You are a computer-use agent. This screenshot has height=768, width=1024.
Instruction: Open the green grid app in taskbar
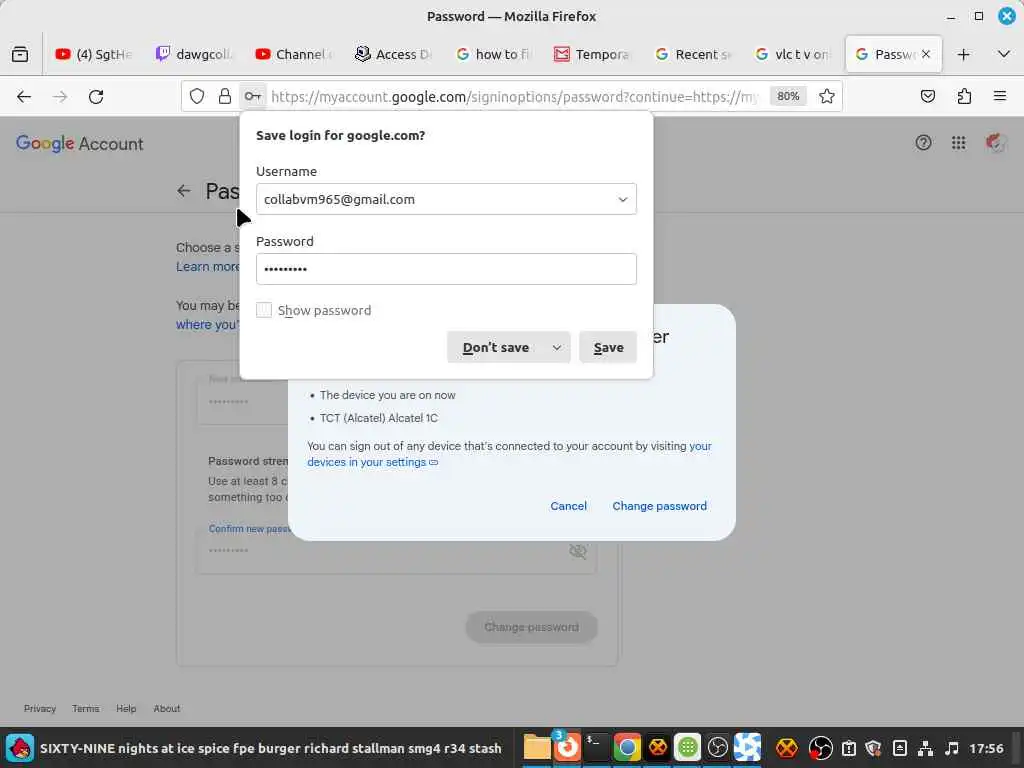(x=687, y=748)
